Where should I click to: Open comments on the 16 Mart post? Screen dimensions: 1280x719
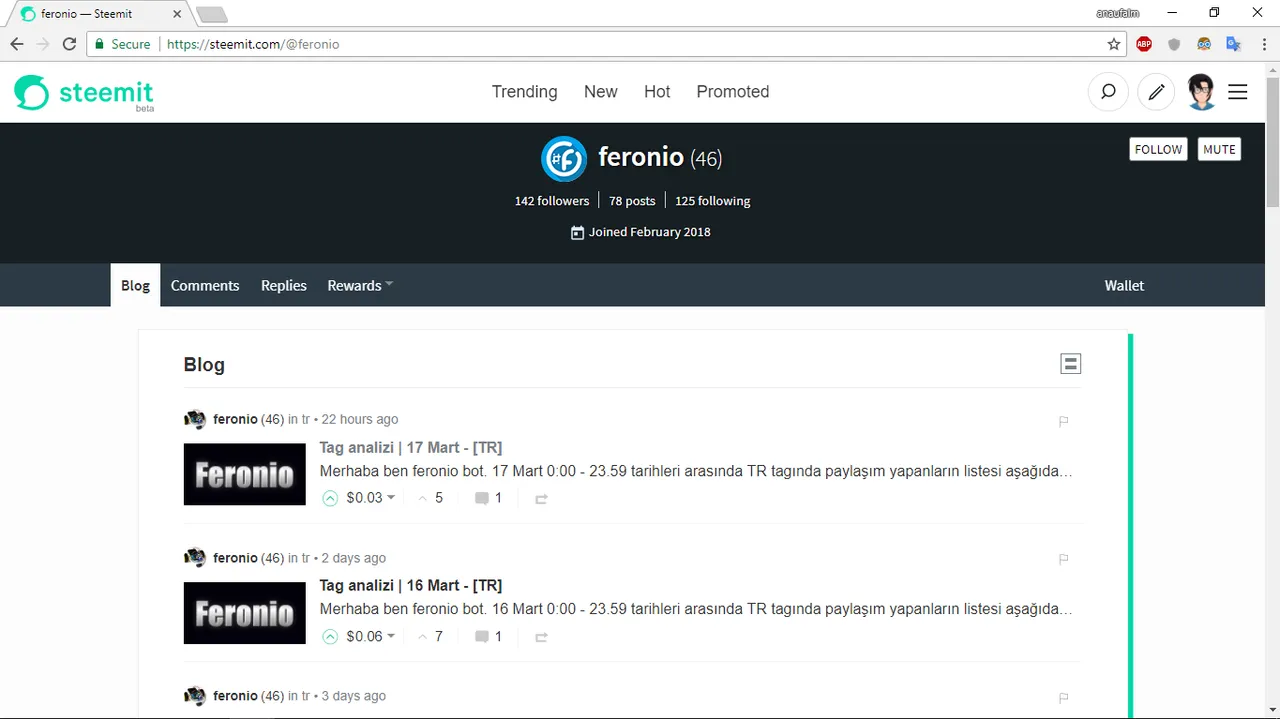[x=488, y=636]
